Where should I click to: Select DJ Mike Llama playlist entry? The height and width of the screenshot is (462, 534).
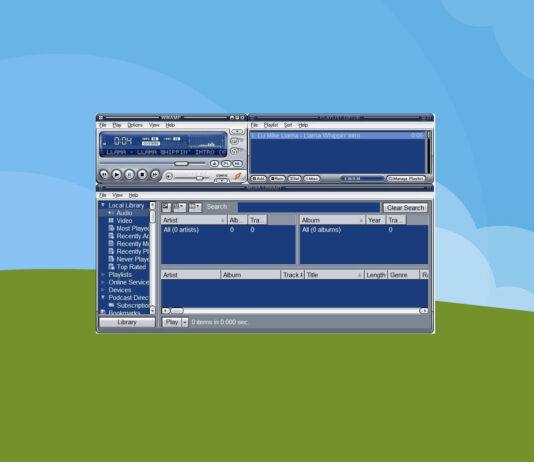tap(337, 136)
